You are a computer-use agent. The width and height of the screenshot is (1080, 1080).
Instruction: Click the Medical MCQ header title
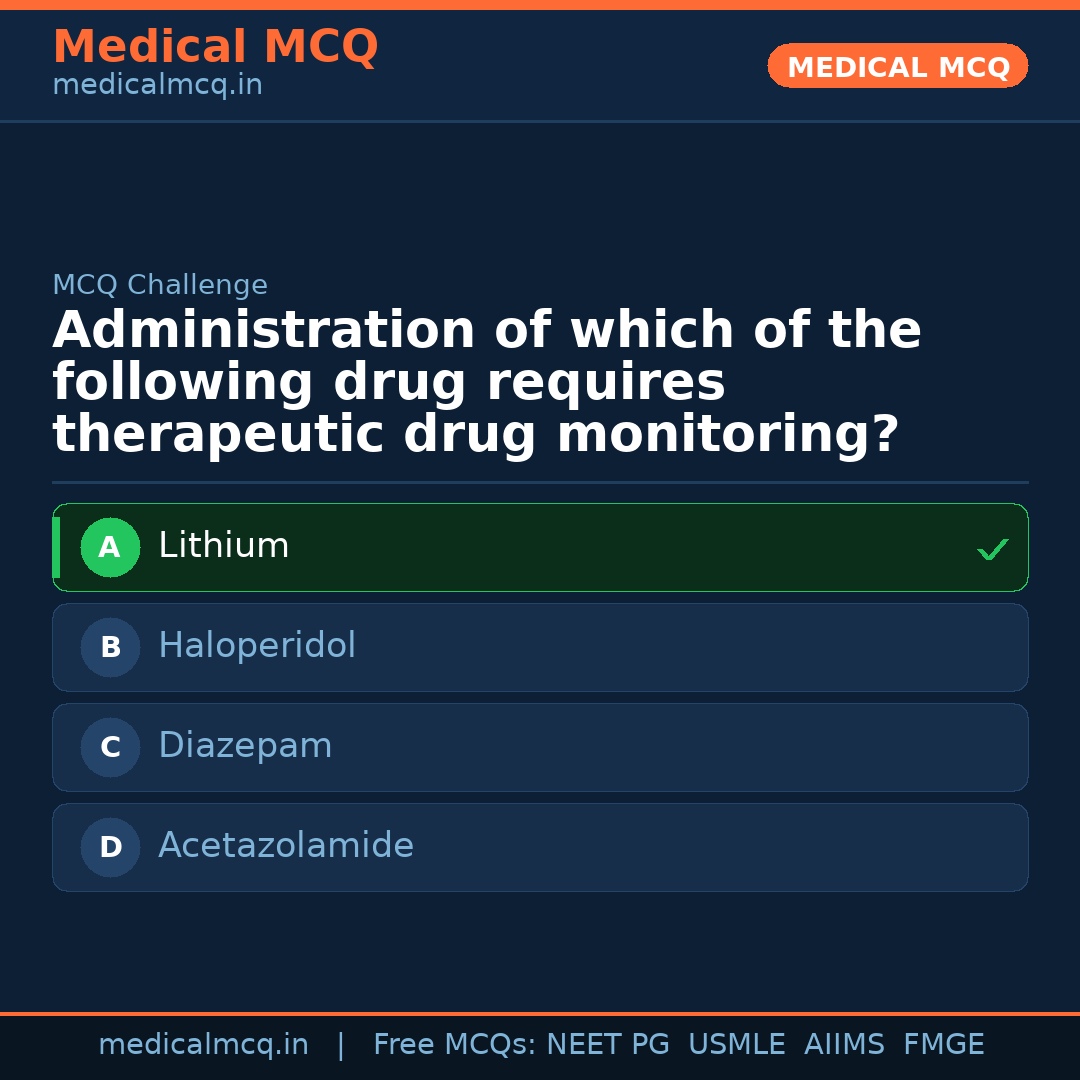pyautogui.click(x=215, y=47)
